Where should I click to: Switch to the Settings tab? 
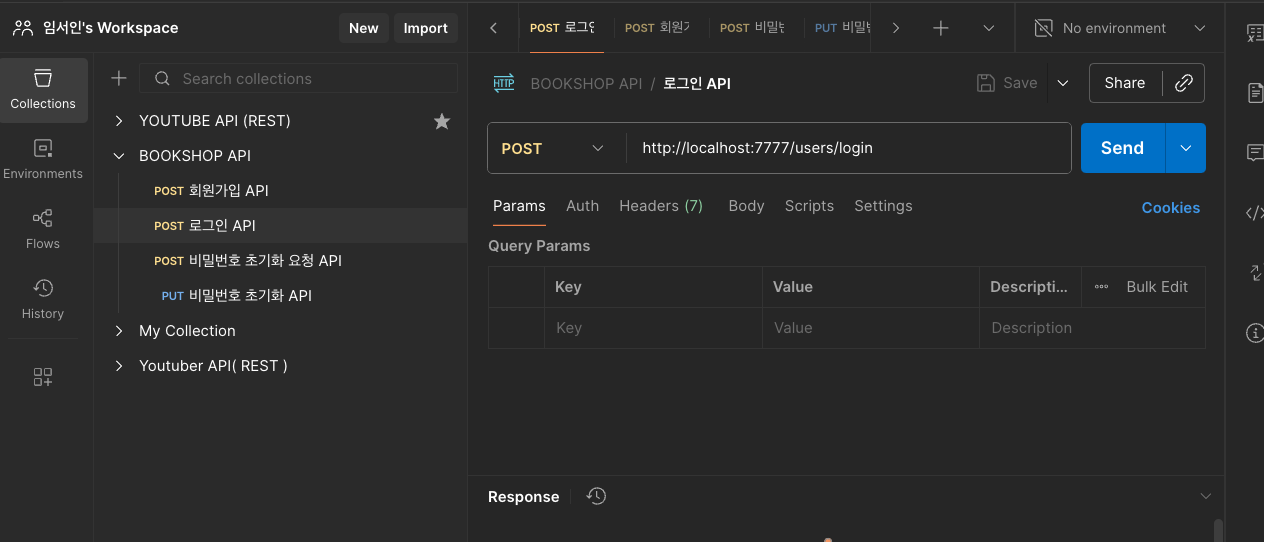(x=883, y=206)
